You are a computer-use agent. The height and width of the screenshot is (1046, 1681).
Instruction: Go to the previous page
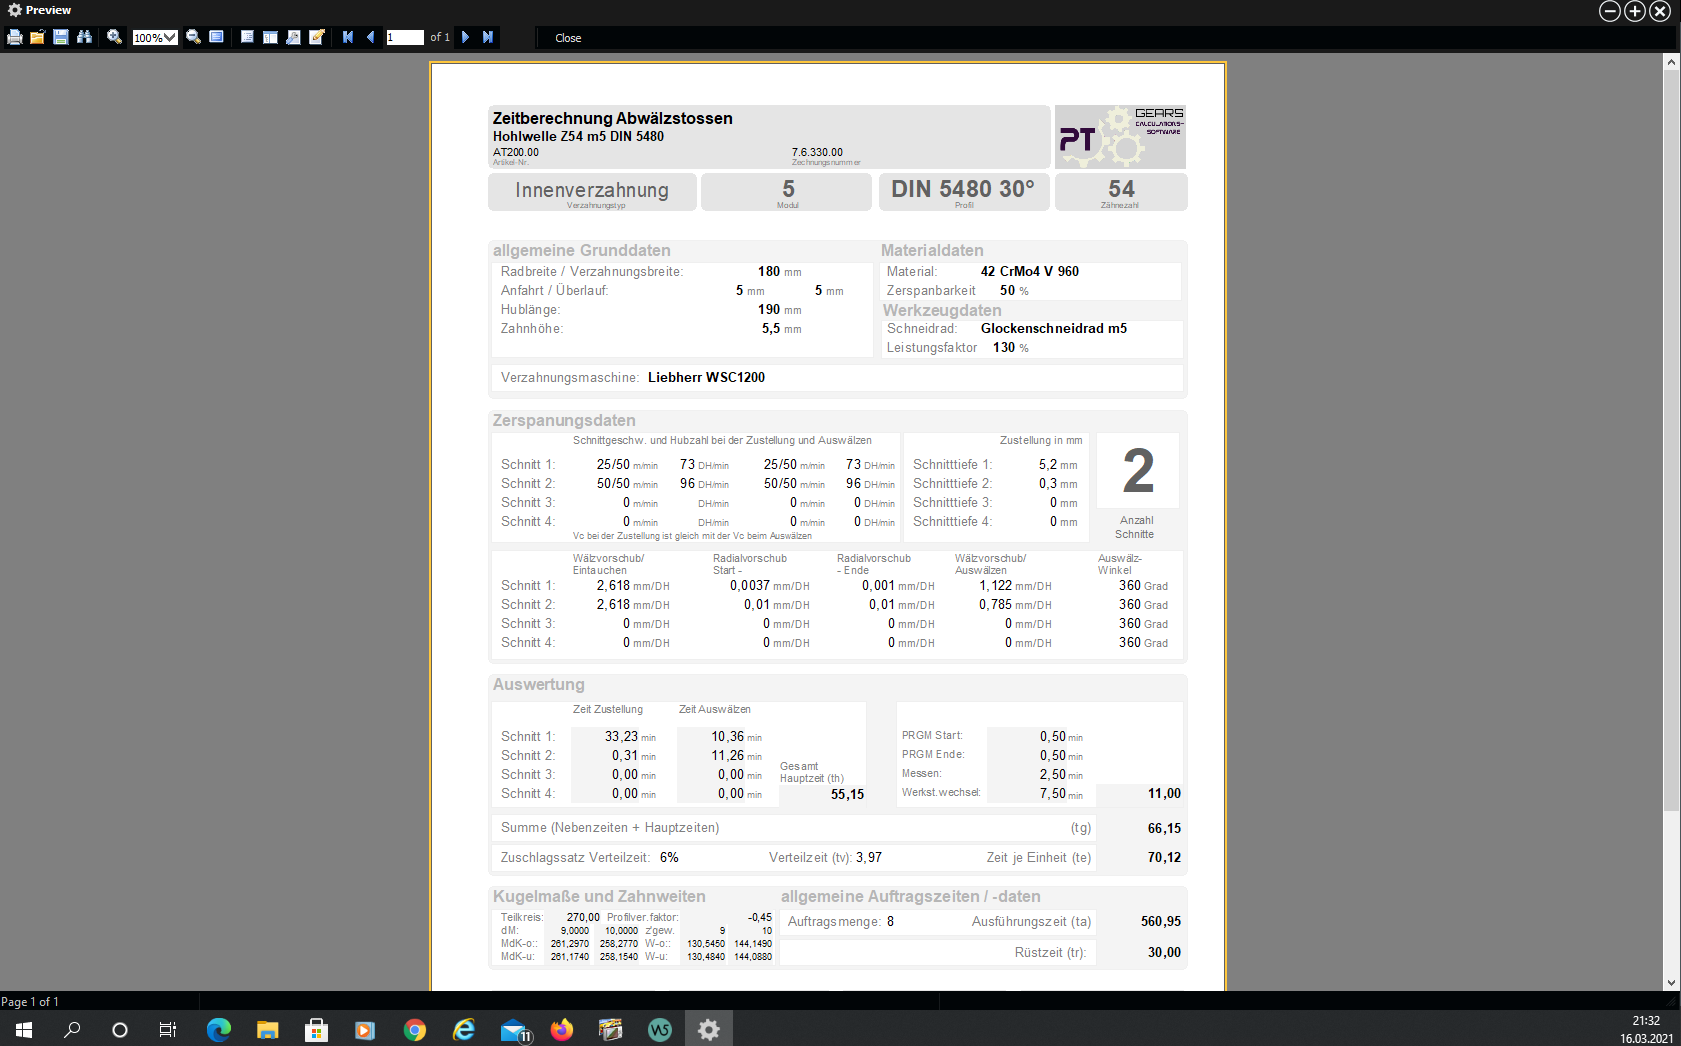(370, 37)
